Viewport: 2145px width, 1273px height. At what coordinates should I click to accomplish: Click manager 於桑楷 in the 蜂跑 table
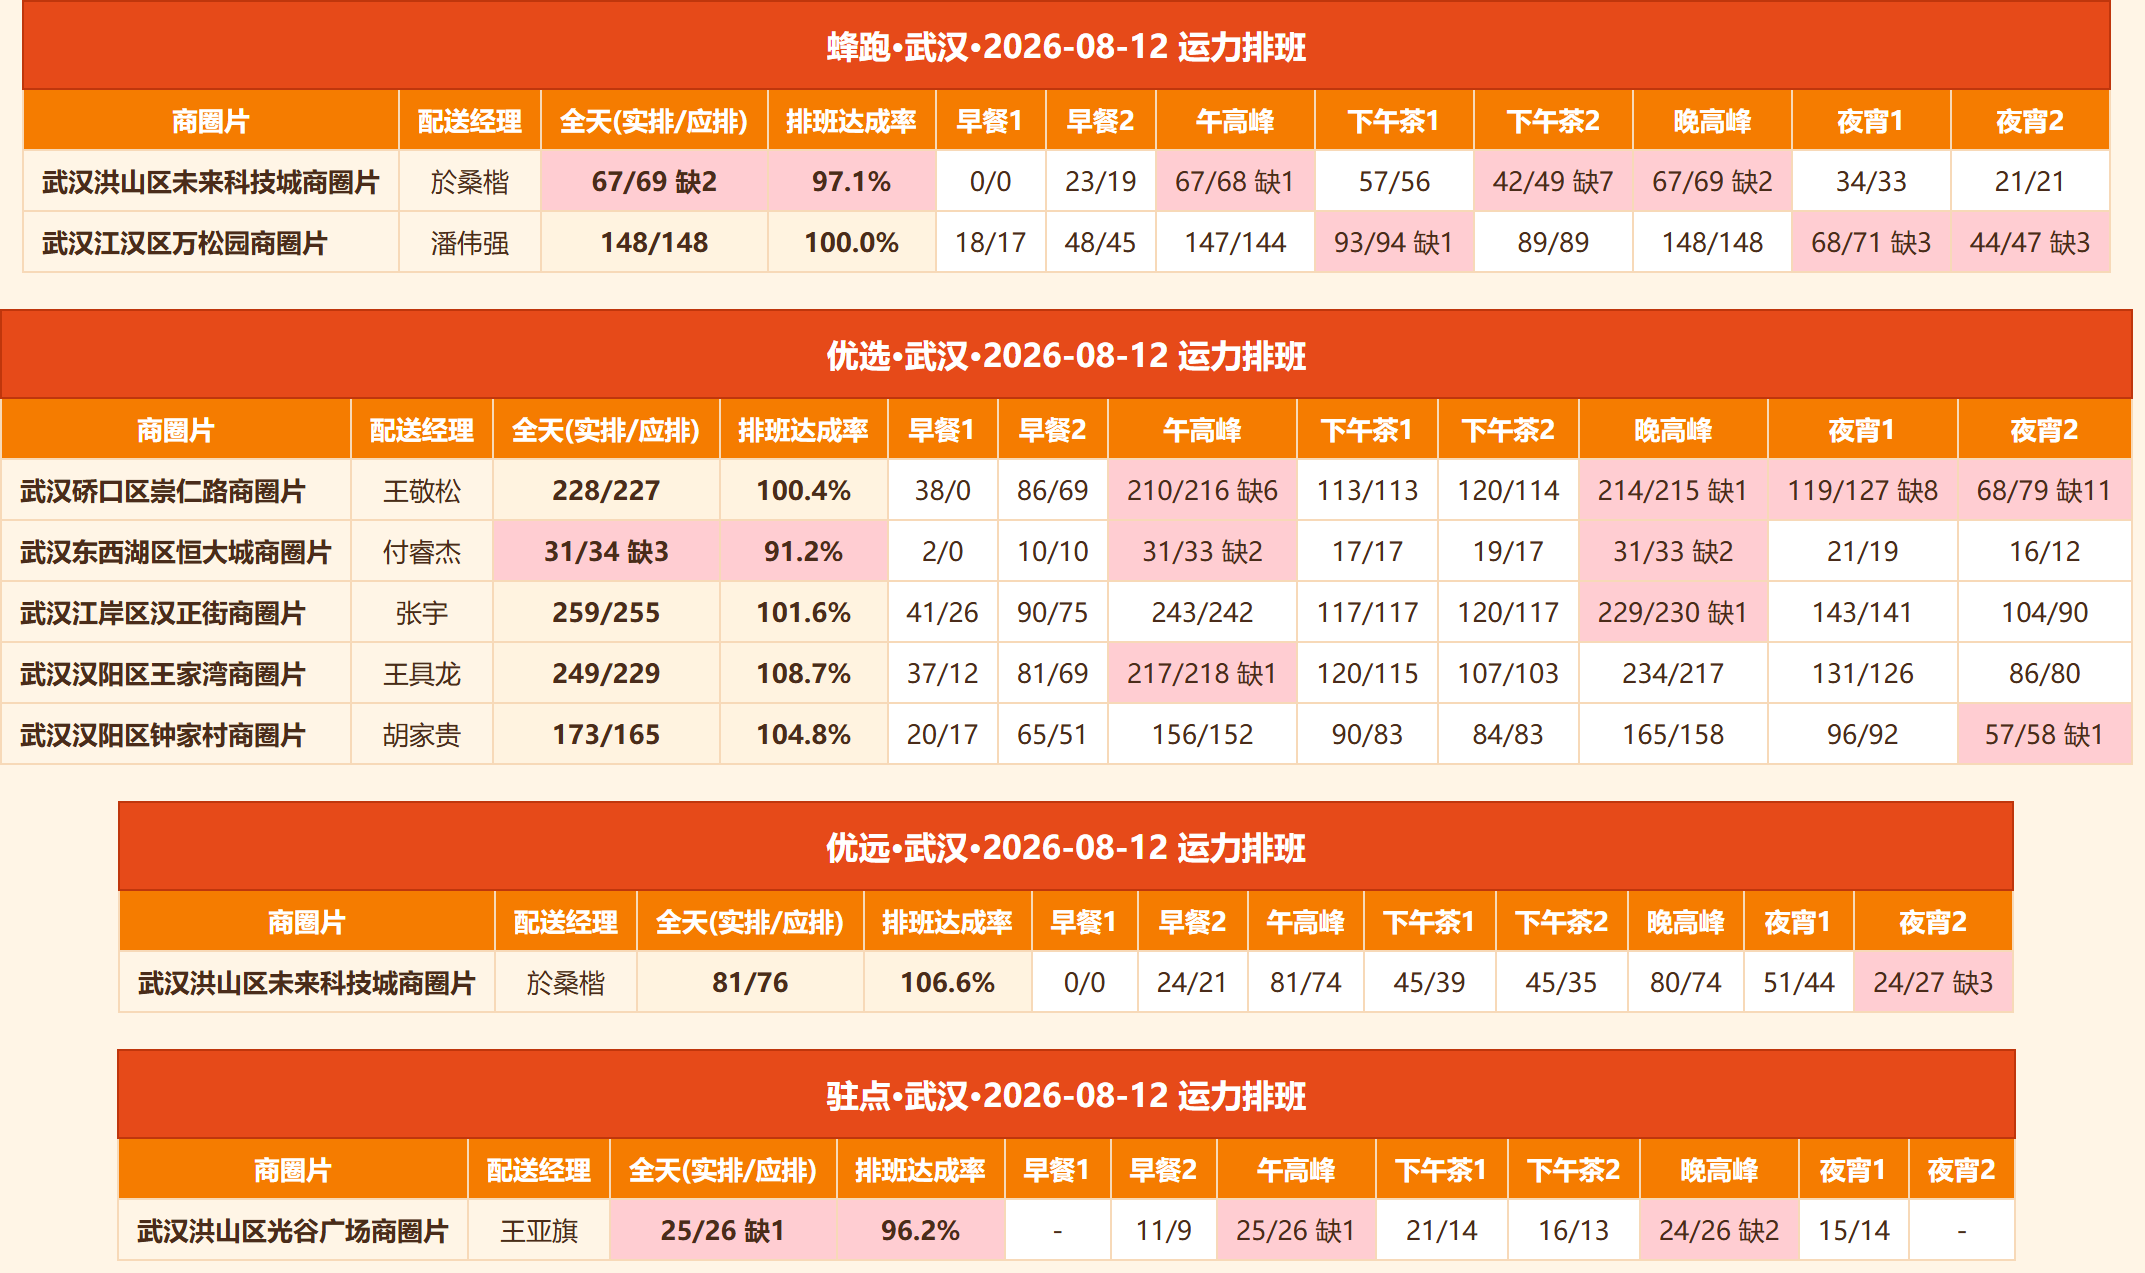coord(470,182)
